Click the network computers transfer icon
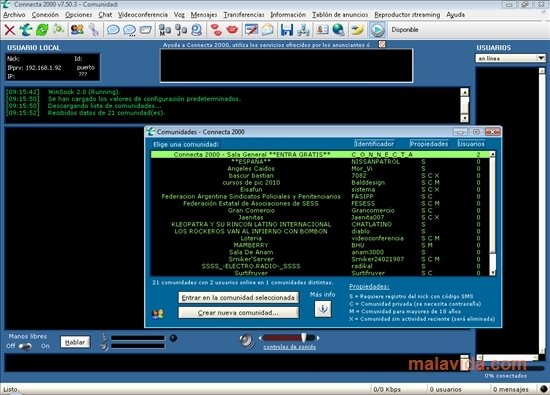Viewport: 550px width, 395px height. (x=303, y=30)
